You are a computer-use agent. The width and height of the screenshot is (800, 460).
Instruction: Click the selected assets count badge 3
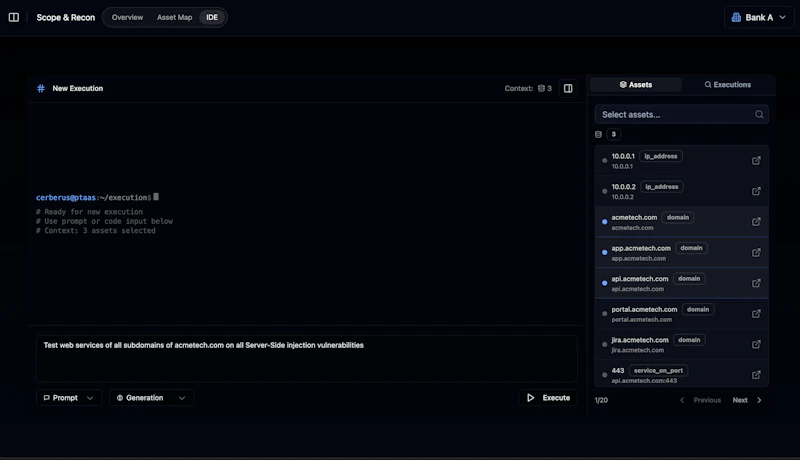tap(613, 134)
